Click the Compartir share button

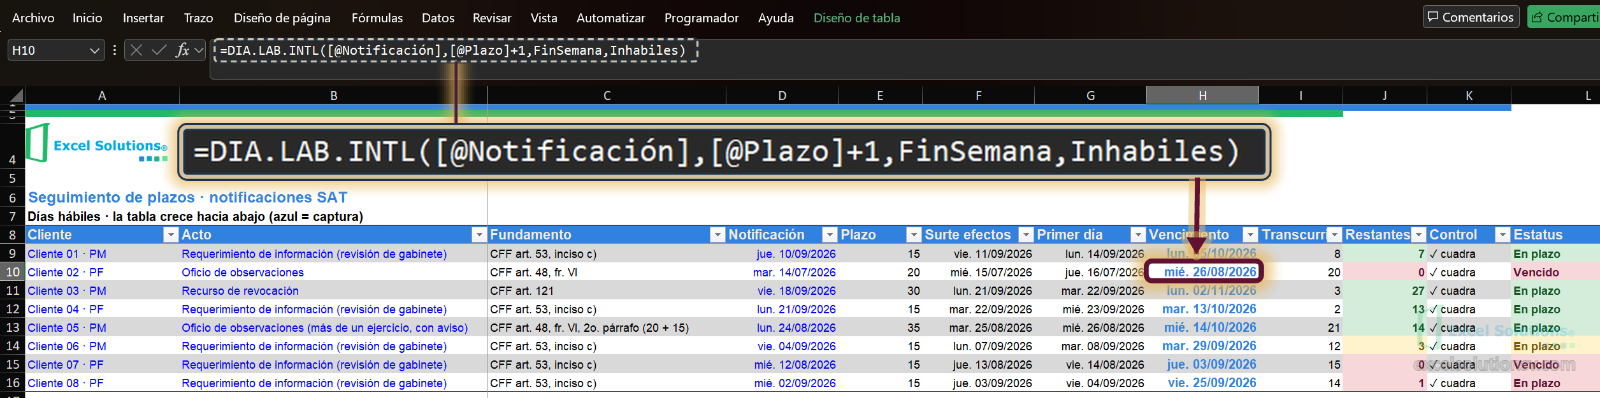point(1563,17)
